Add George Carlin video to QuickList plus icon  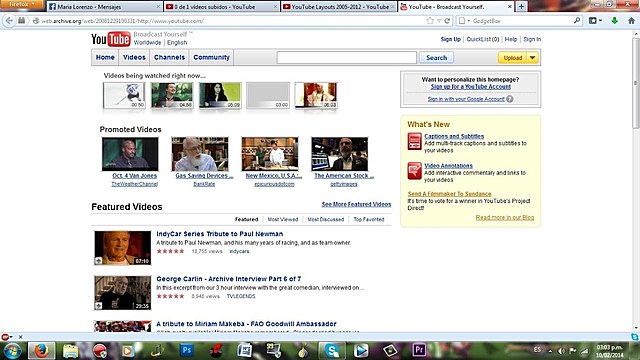pos(98,305)
